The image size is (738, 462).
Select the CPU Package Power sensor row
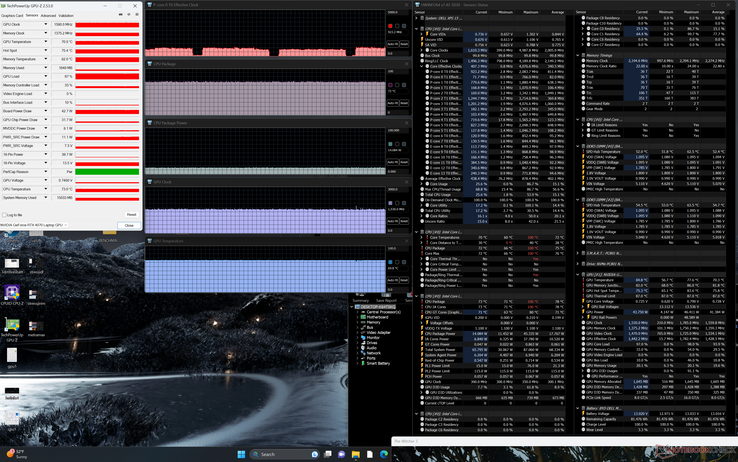493,334
